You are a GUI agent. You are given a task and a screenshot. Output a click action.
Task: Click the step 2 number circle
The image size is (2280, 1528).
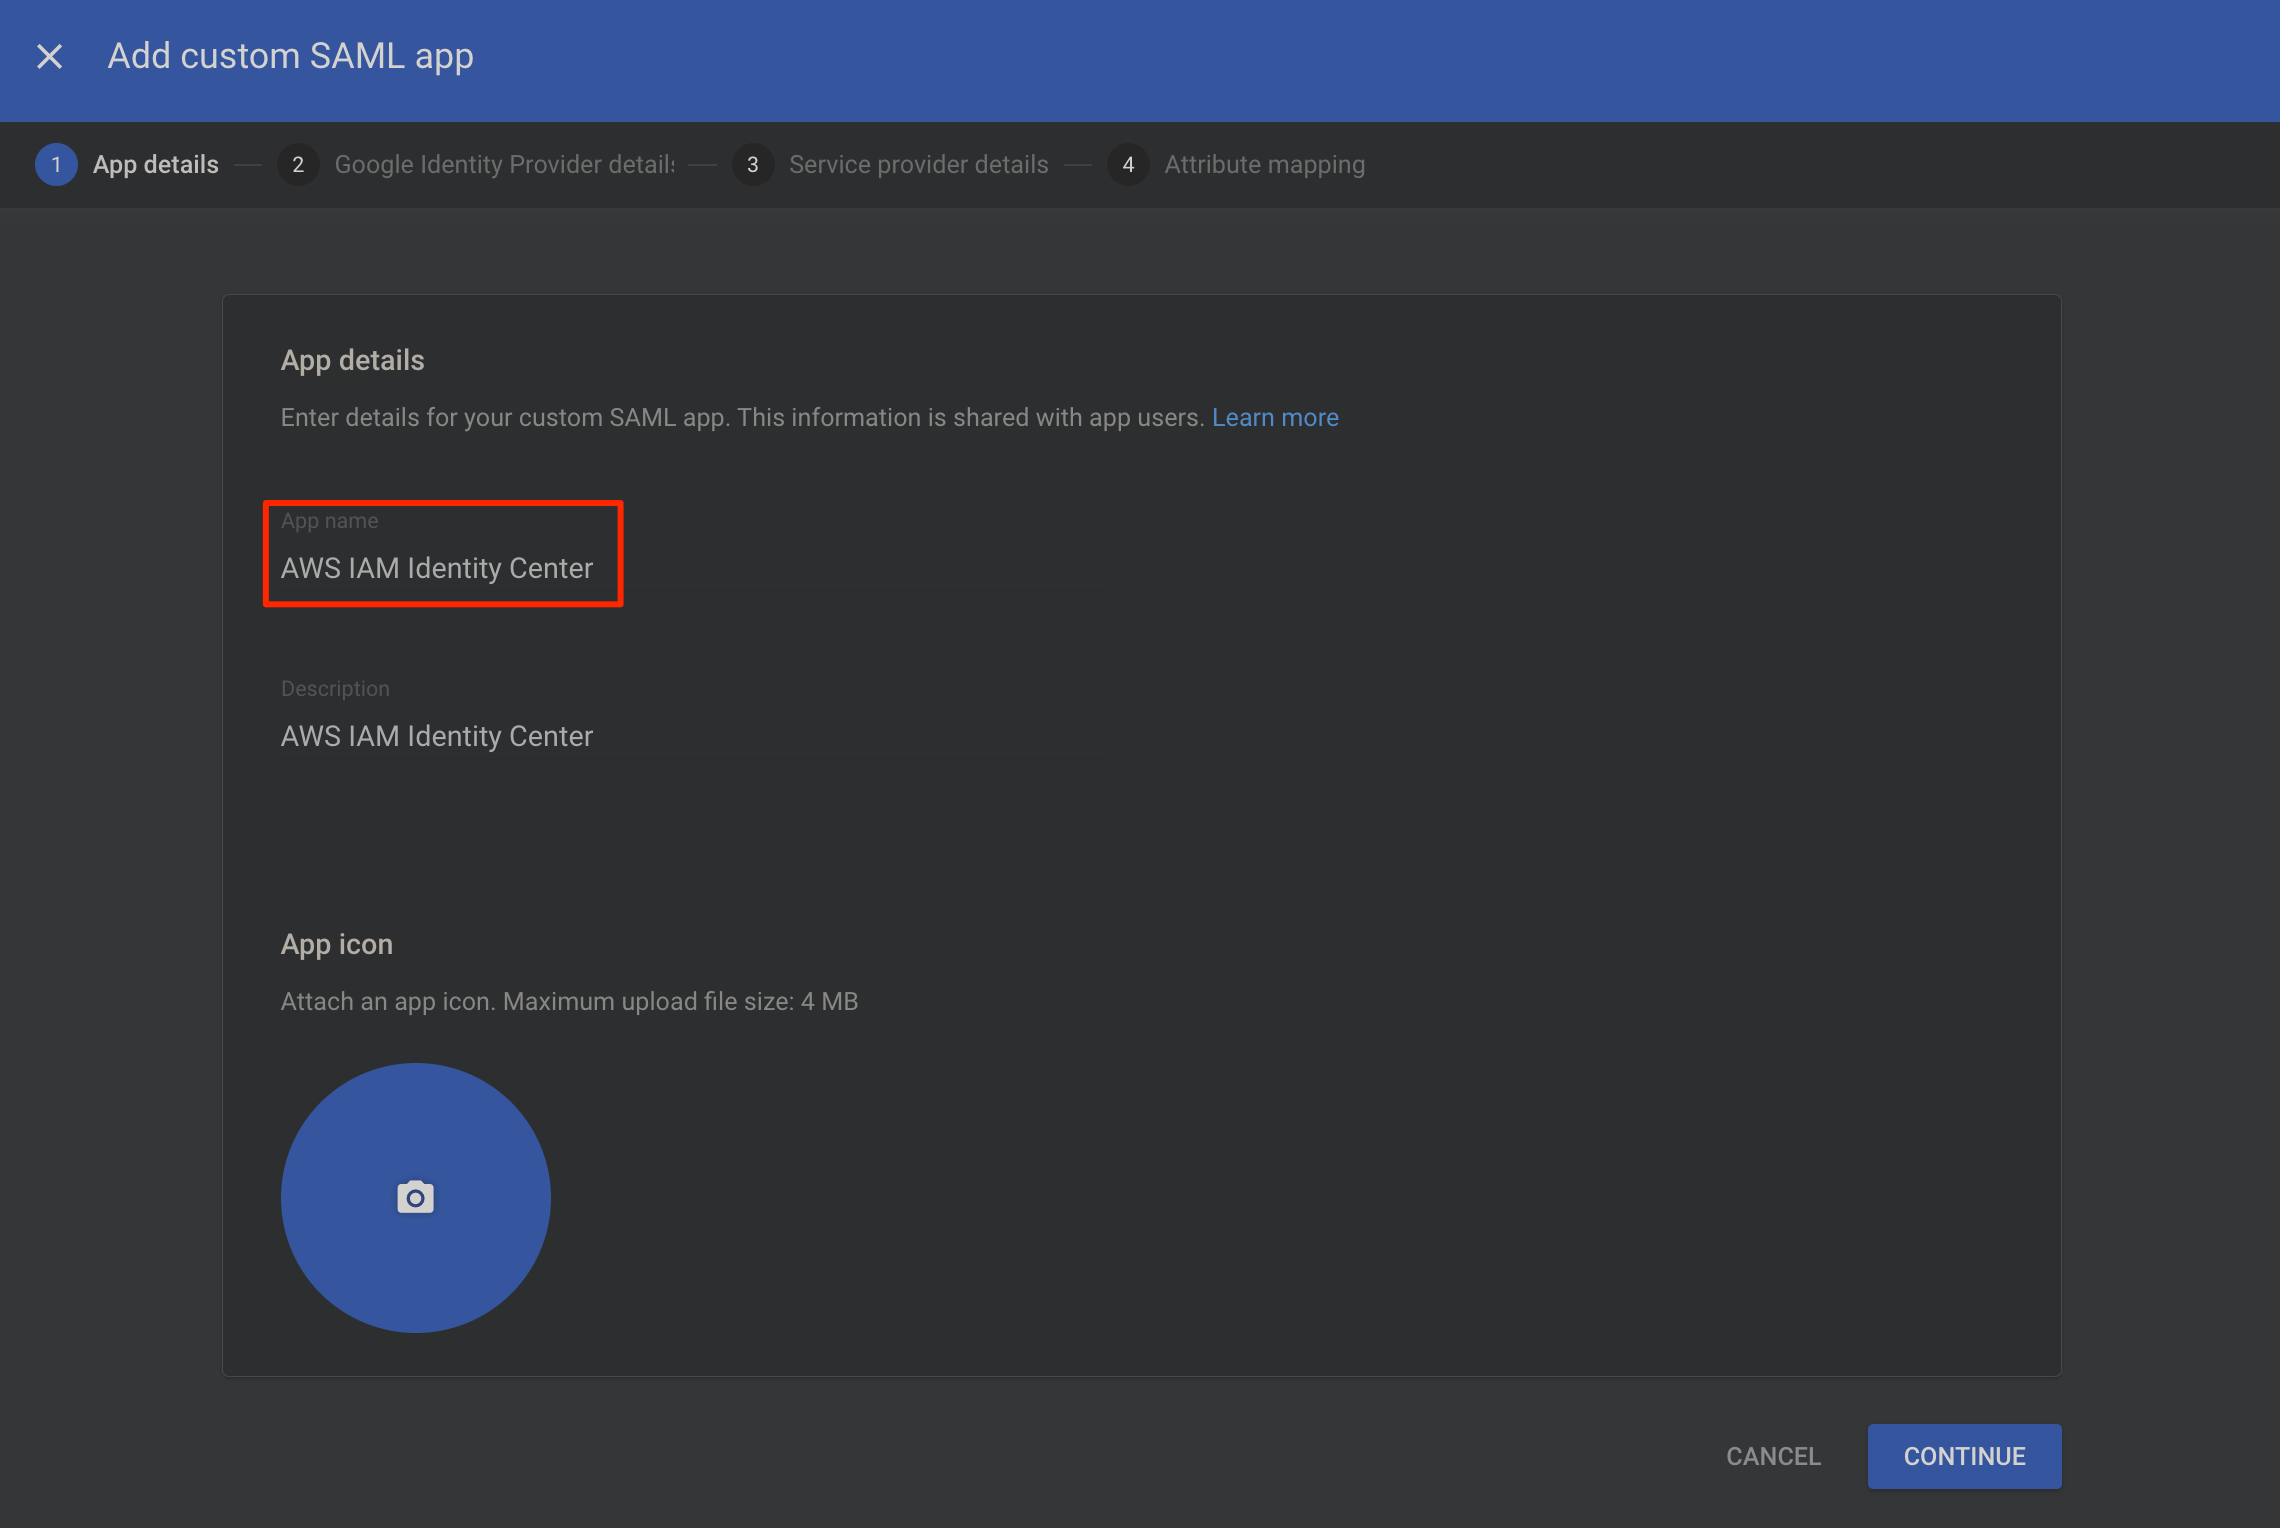[x=297, y=164]
